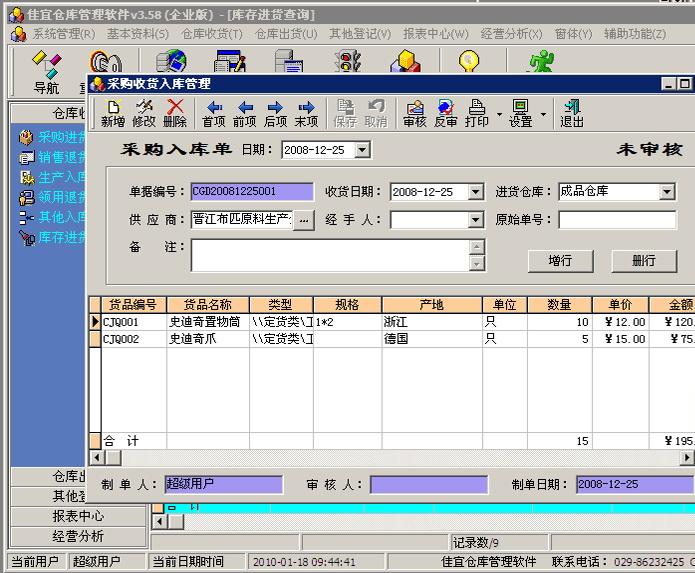This screenshot has width=695, height=573.
Task: Click the 货品名称 column header
Action: pyautogui.click(x=208, y=305)
